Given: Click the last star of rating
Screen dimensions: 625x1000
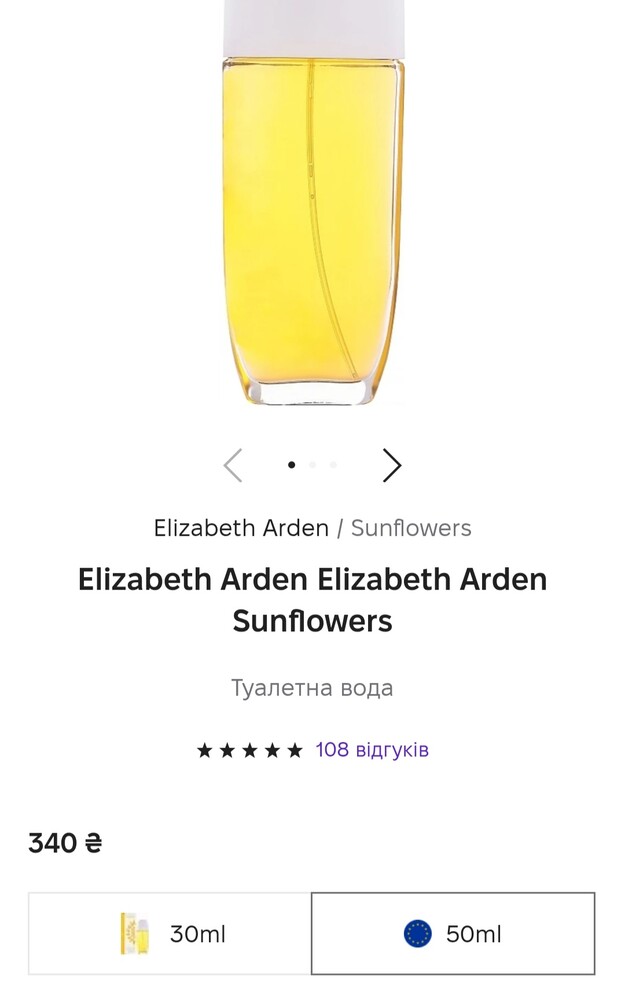Looking at the screenshot, I should pos(295,750).
